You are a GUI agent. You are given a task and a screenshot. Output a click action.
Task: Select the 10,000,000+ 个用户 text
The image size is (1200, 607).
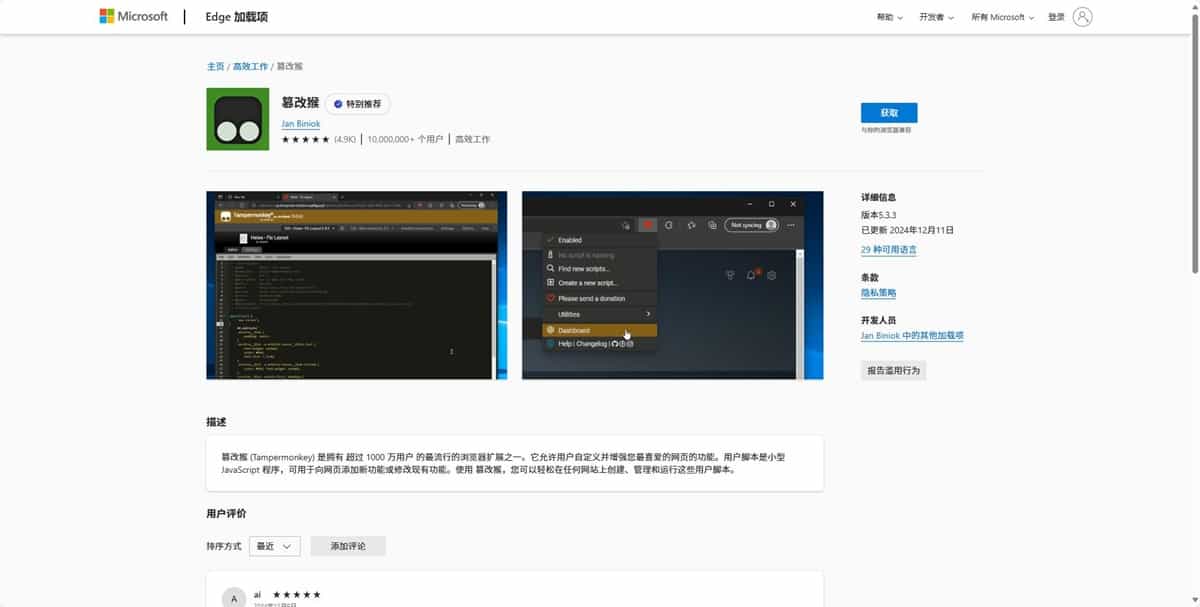pyautogui.click(x=405, y=139)
